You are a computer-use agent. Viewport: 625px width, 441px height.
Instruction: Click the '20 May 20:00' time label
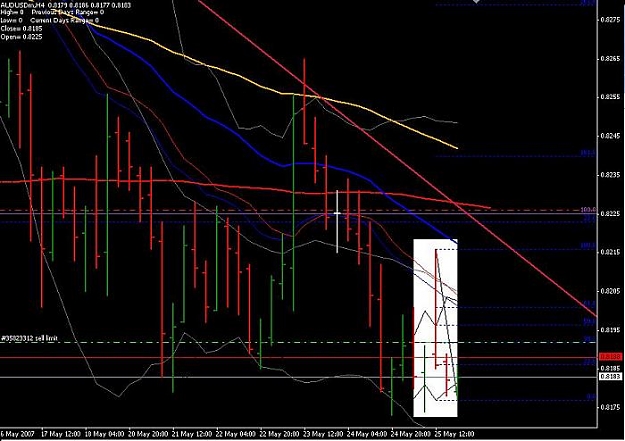coord(148,434)
